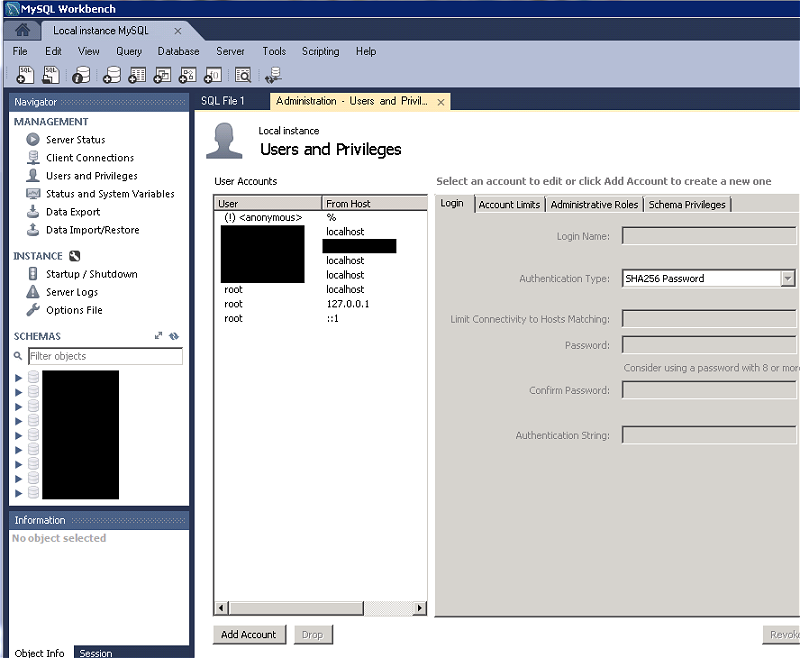Open the Database menu
The height and width of the screenshot is (658, 800).
pyautogui.click(x=179, y=52)
